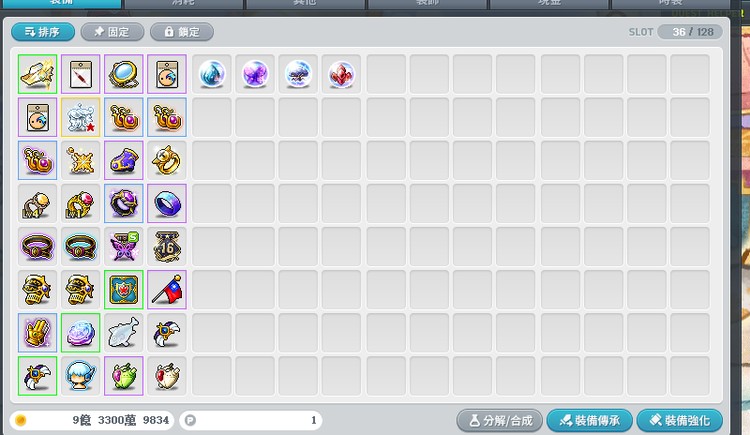Select the number 16 medal item
This screenshot has width=750, height=435.
pyautogui.click(x=167, y=246)
